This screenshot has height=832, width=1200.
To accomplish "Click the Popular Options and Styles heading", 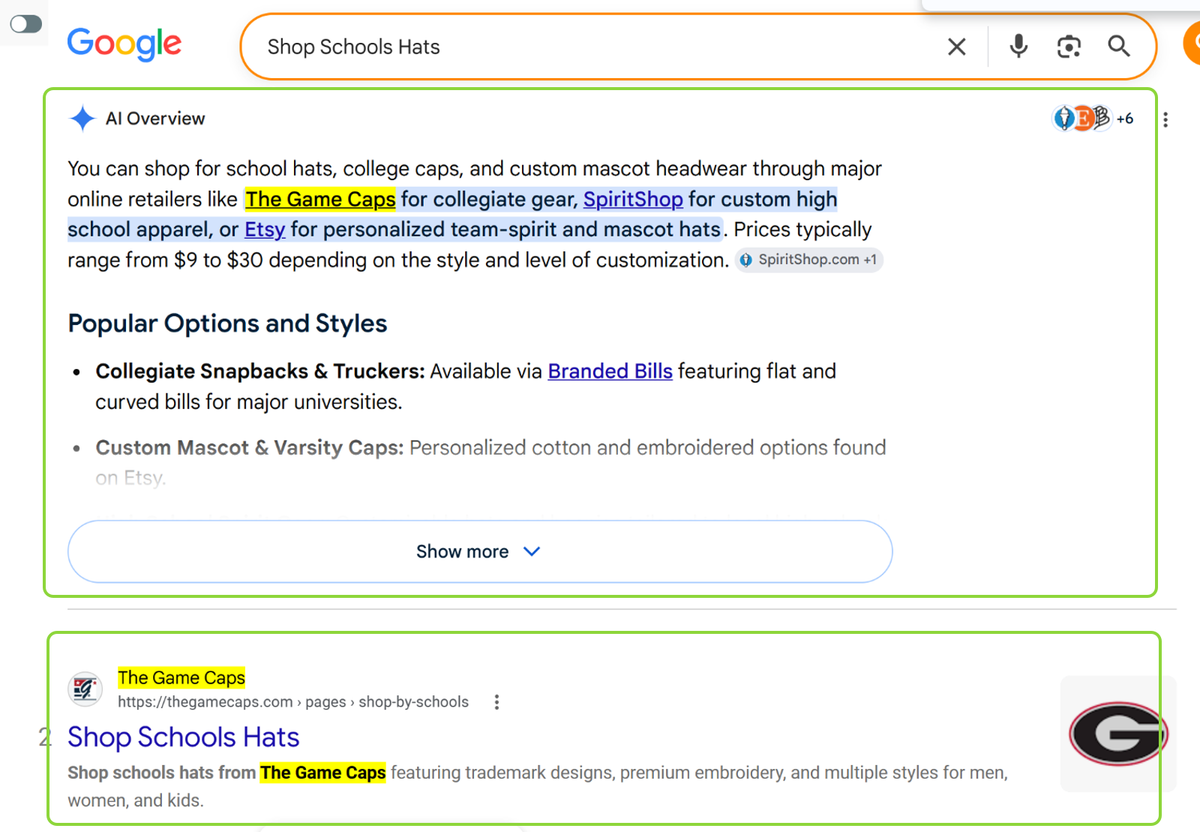I will click(227, 324).
